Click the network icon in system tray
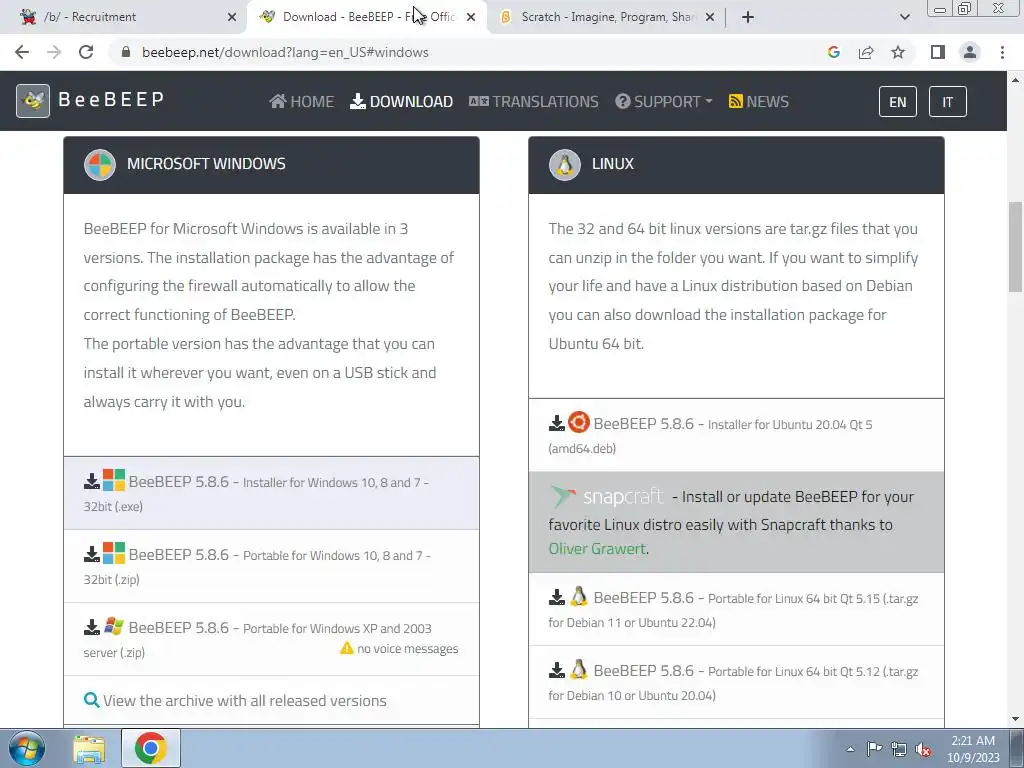The height and width of the screenshot is (768, 1024). (899, 749)
